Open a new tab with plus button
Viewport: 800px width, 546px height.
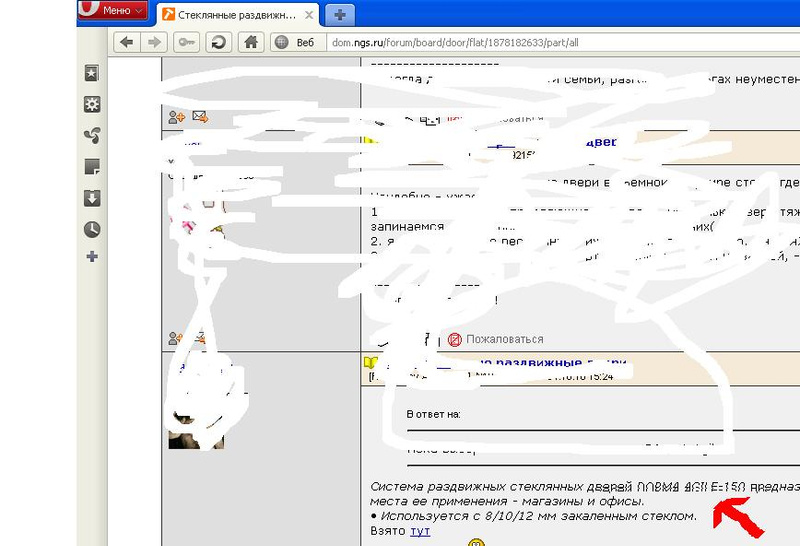tap(340, 15)
